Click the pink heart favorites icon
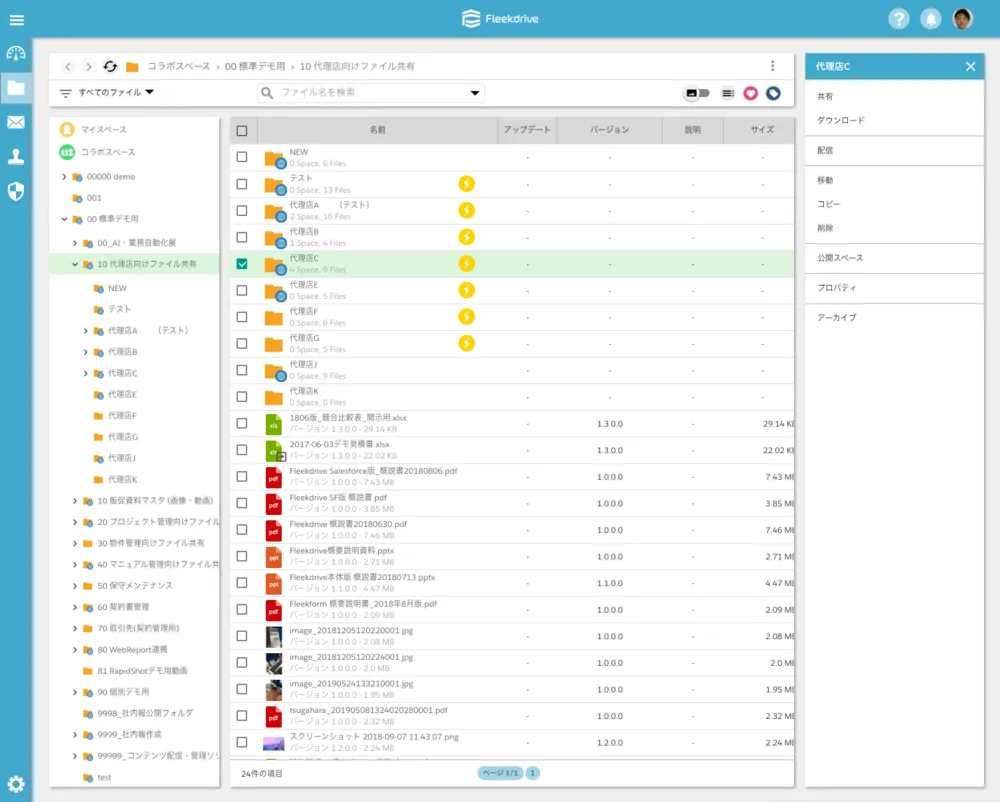Image resolution: width=1000 pixels, height=802 pixels. coord(750,93)
